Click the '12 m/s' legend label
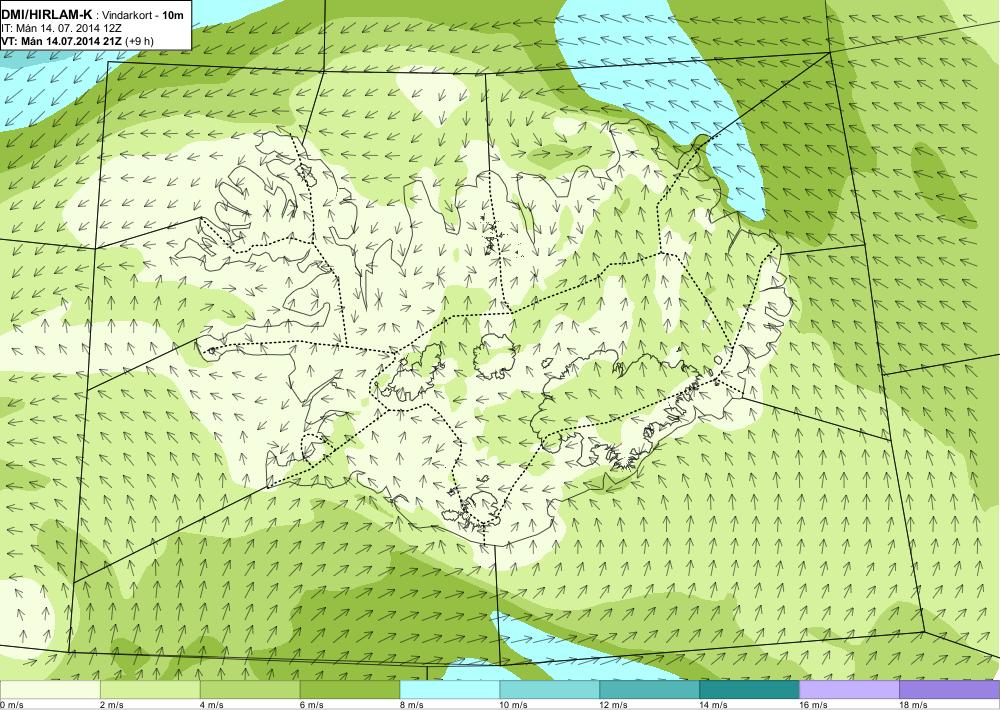 pos(614,705)
